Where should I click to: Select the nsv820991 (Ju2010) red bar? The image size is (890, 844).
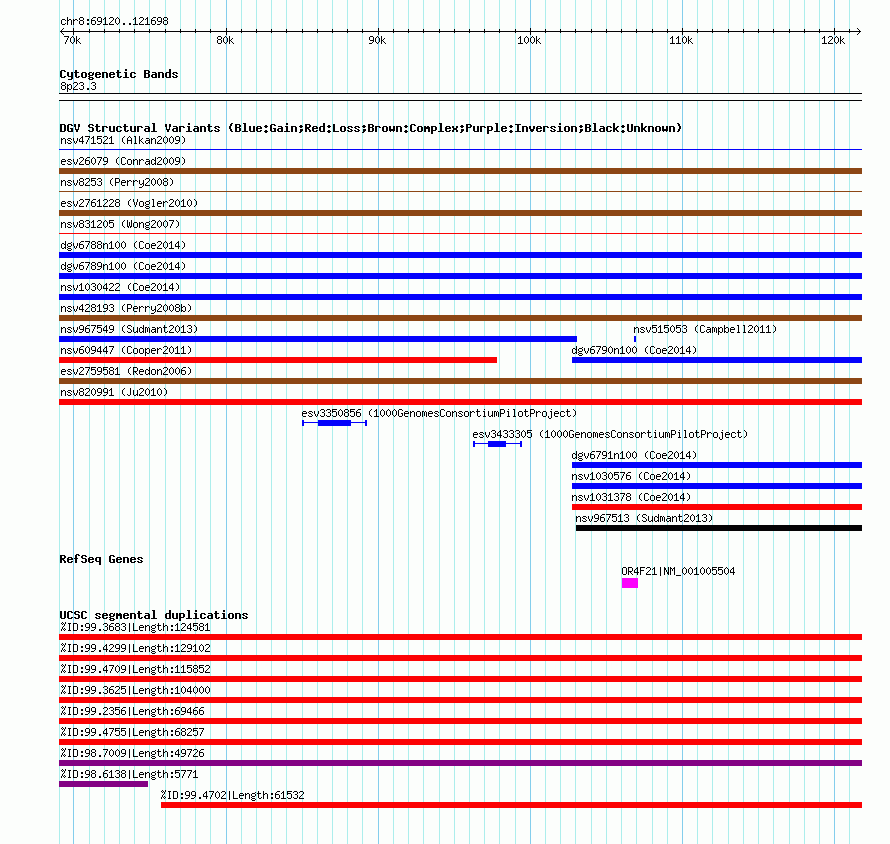460,402
